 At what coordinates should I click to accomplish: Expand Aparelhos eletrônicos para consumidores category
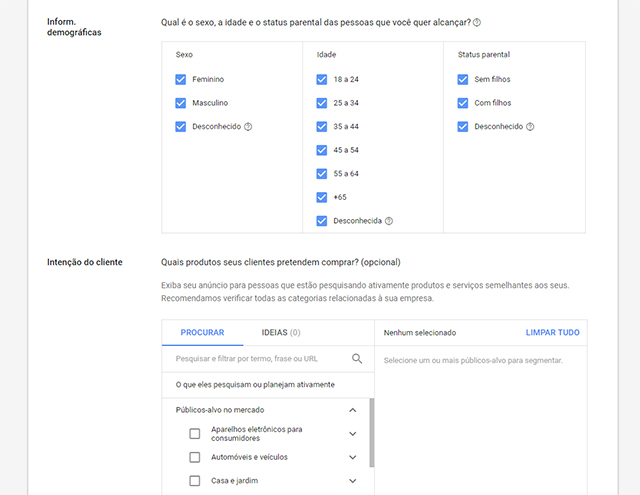352,434
